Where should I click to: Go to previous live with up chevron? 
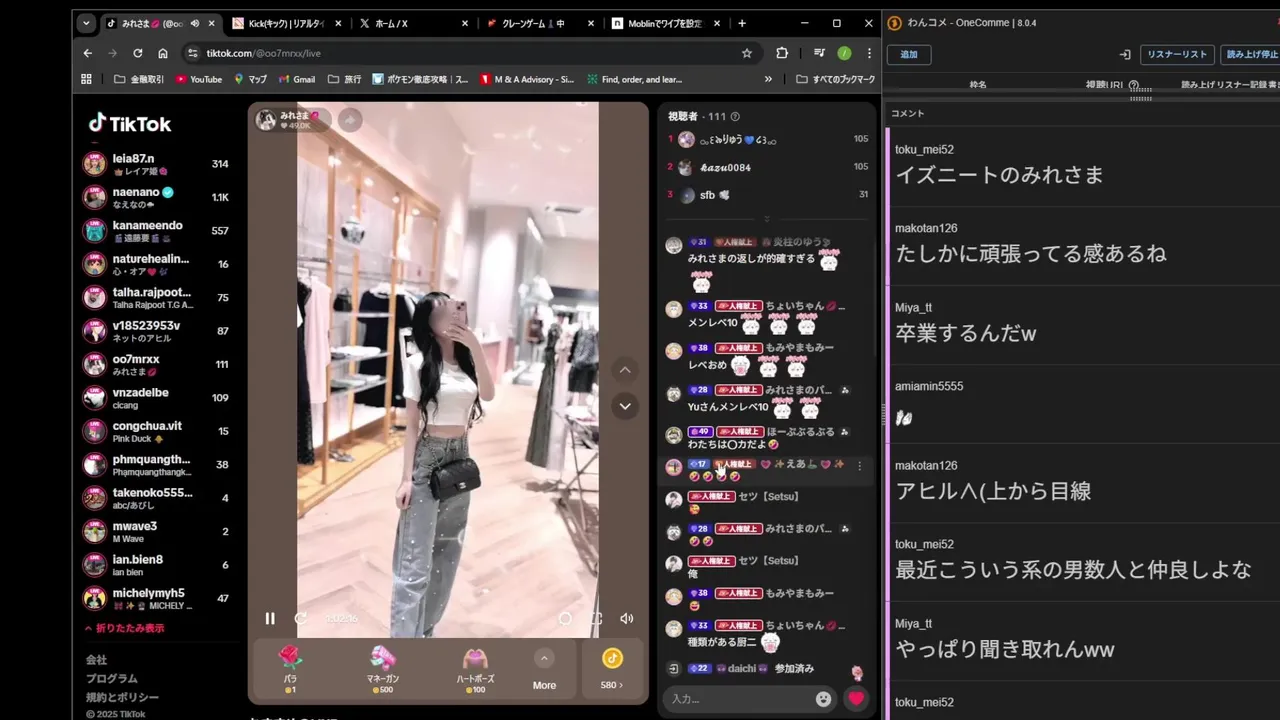click(625, 370)
